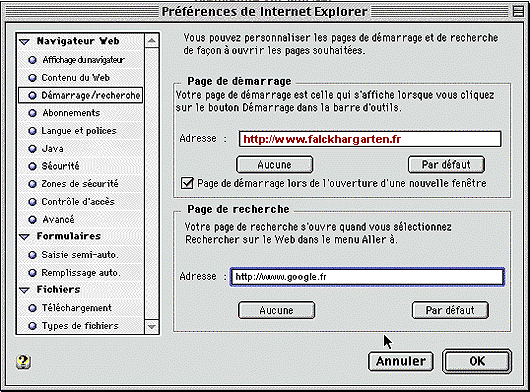Viewport: 530px width, 392px height.
Task: Click the search page Adresse field
Action: tap(367, 277)
